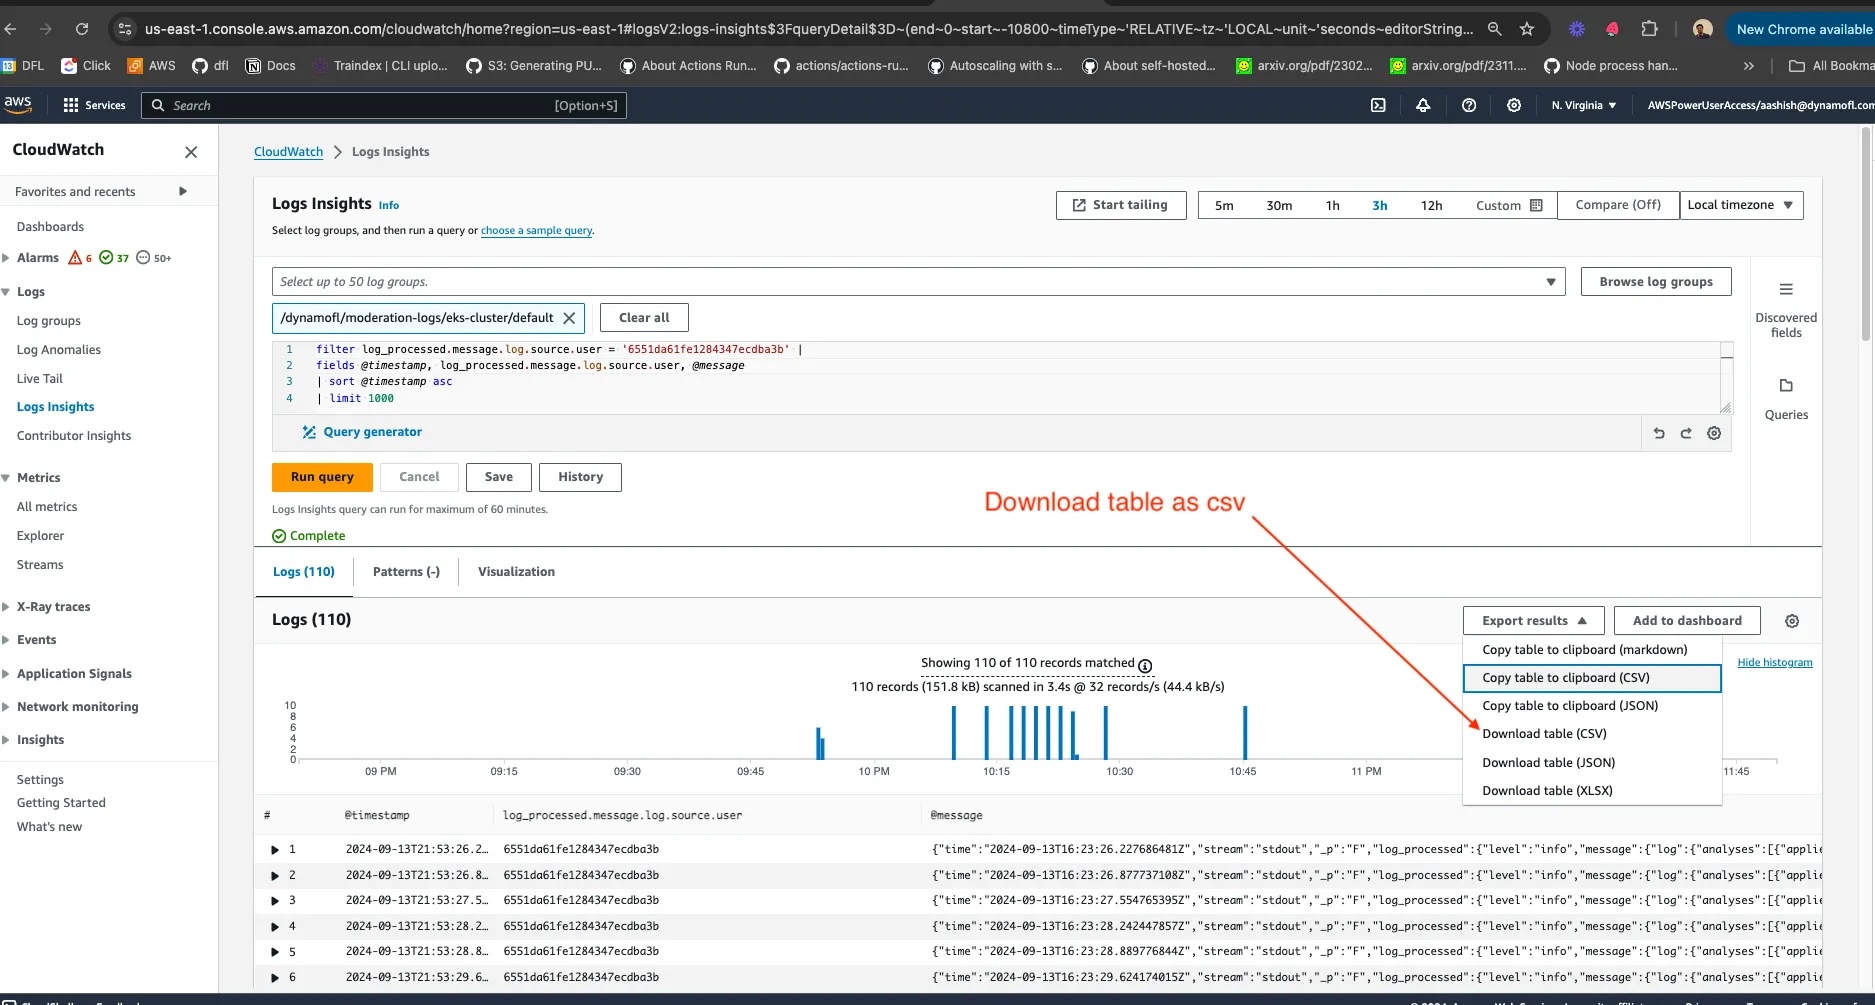Collapse Export results dropdown
The image size is (1875, 1005).
1533,621
